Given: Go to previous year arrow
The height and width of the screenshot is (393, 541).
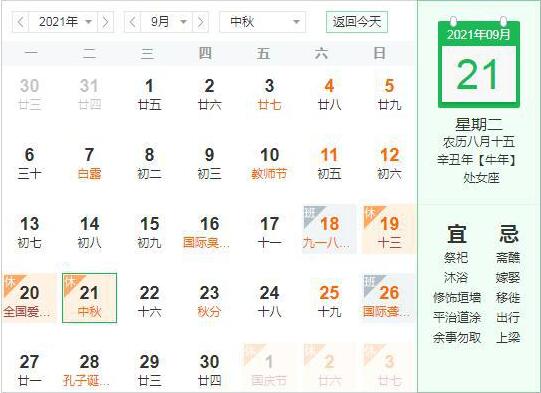Looking at the screenshot, I should click(x=21, y=22).
